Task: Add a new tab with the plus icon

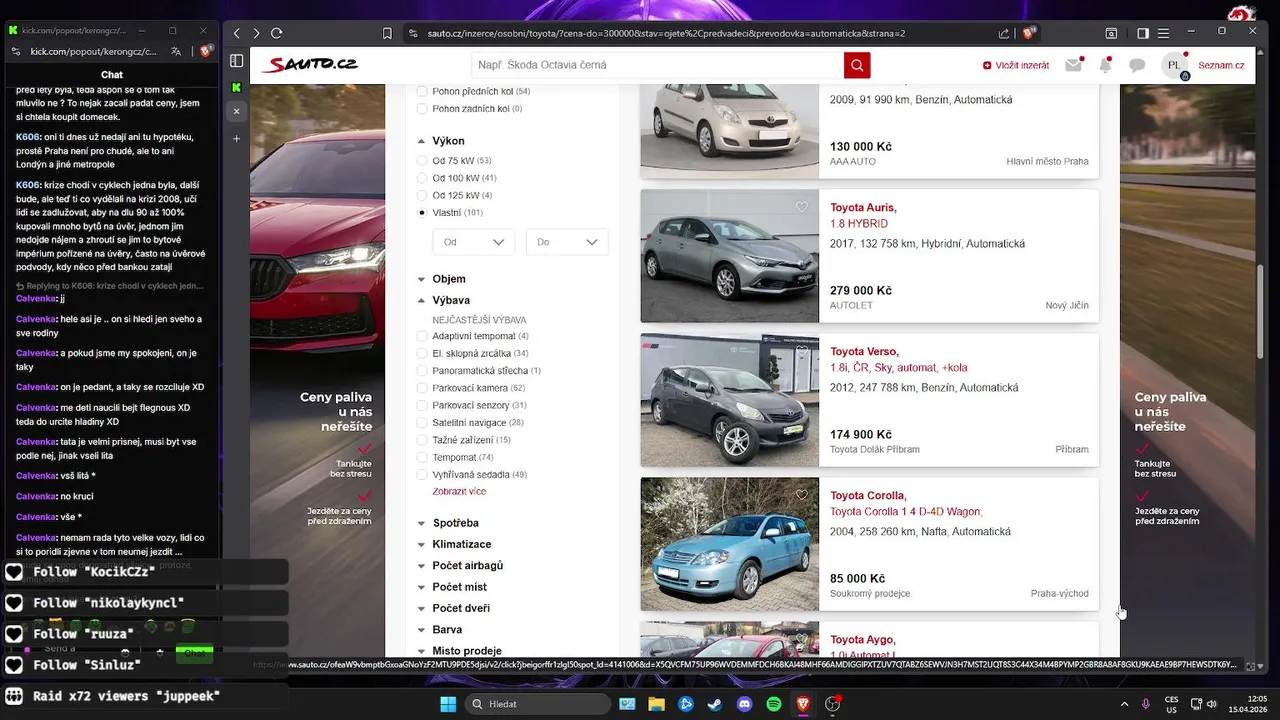Action: click(x=237, y=138)
